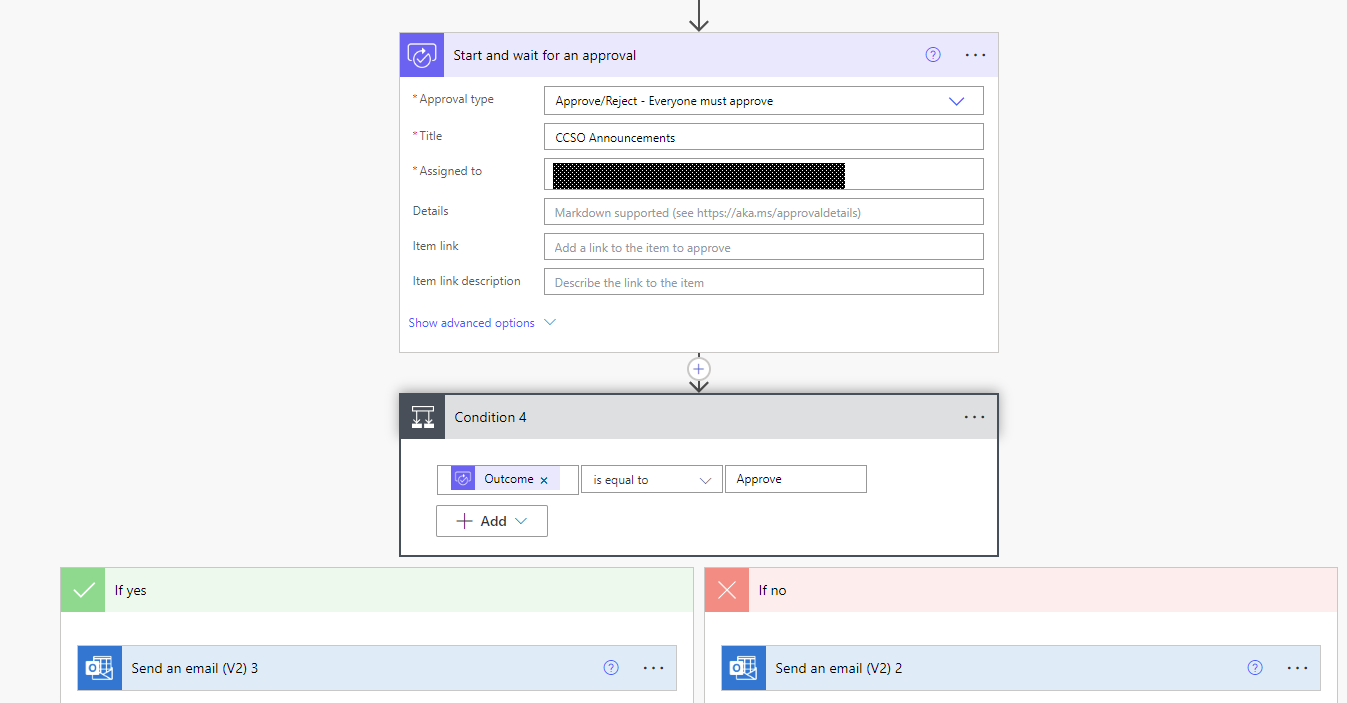The width and height of the screenshot is (1347, 703).
Task: Click Add button in Condition 4
Action: [x=492, y=521]
